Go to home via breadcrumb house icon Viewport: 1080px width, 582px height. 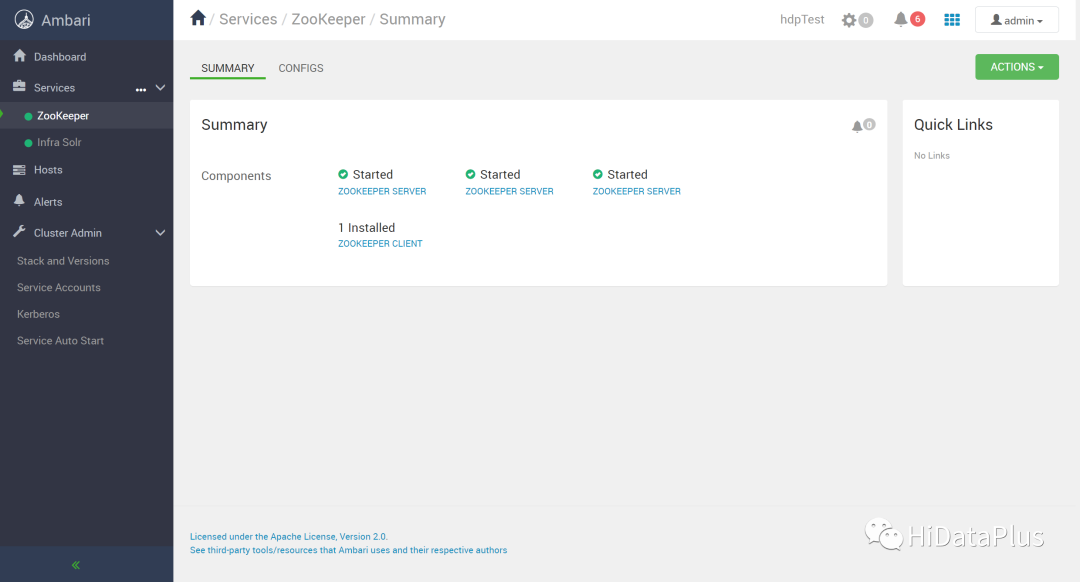point(198,19)
